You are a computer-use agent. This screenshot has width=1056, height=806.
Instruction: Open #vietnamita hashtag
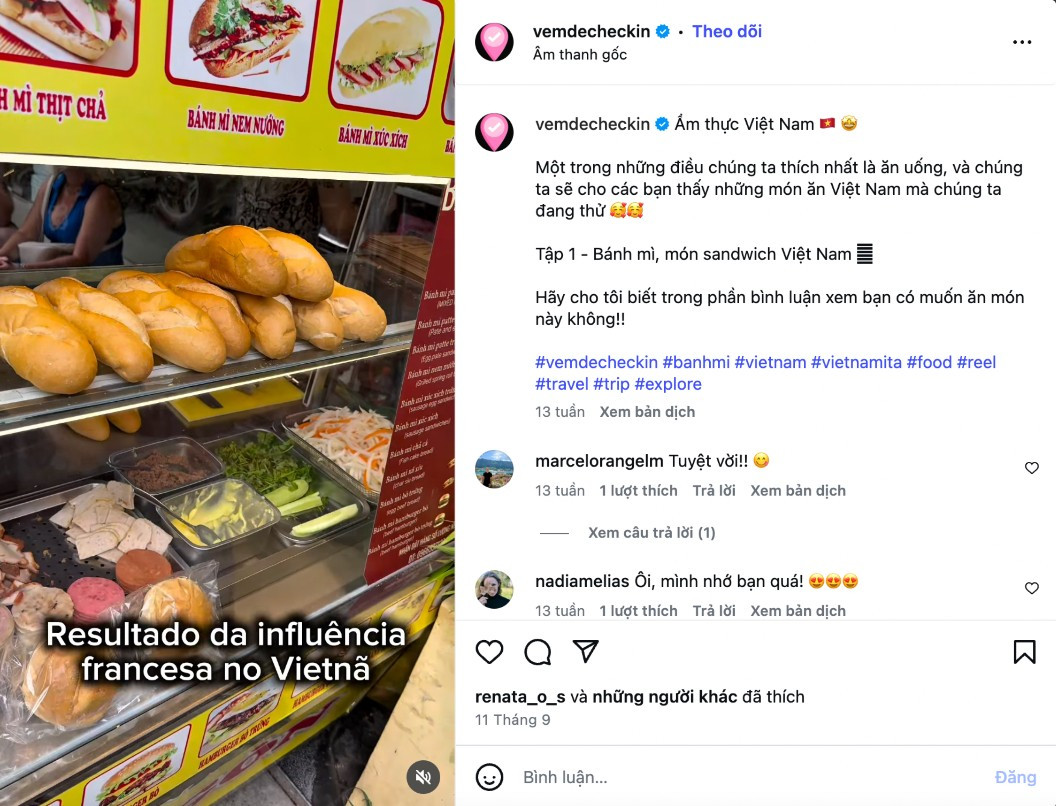click(856, 362)
